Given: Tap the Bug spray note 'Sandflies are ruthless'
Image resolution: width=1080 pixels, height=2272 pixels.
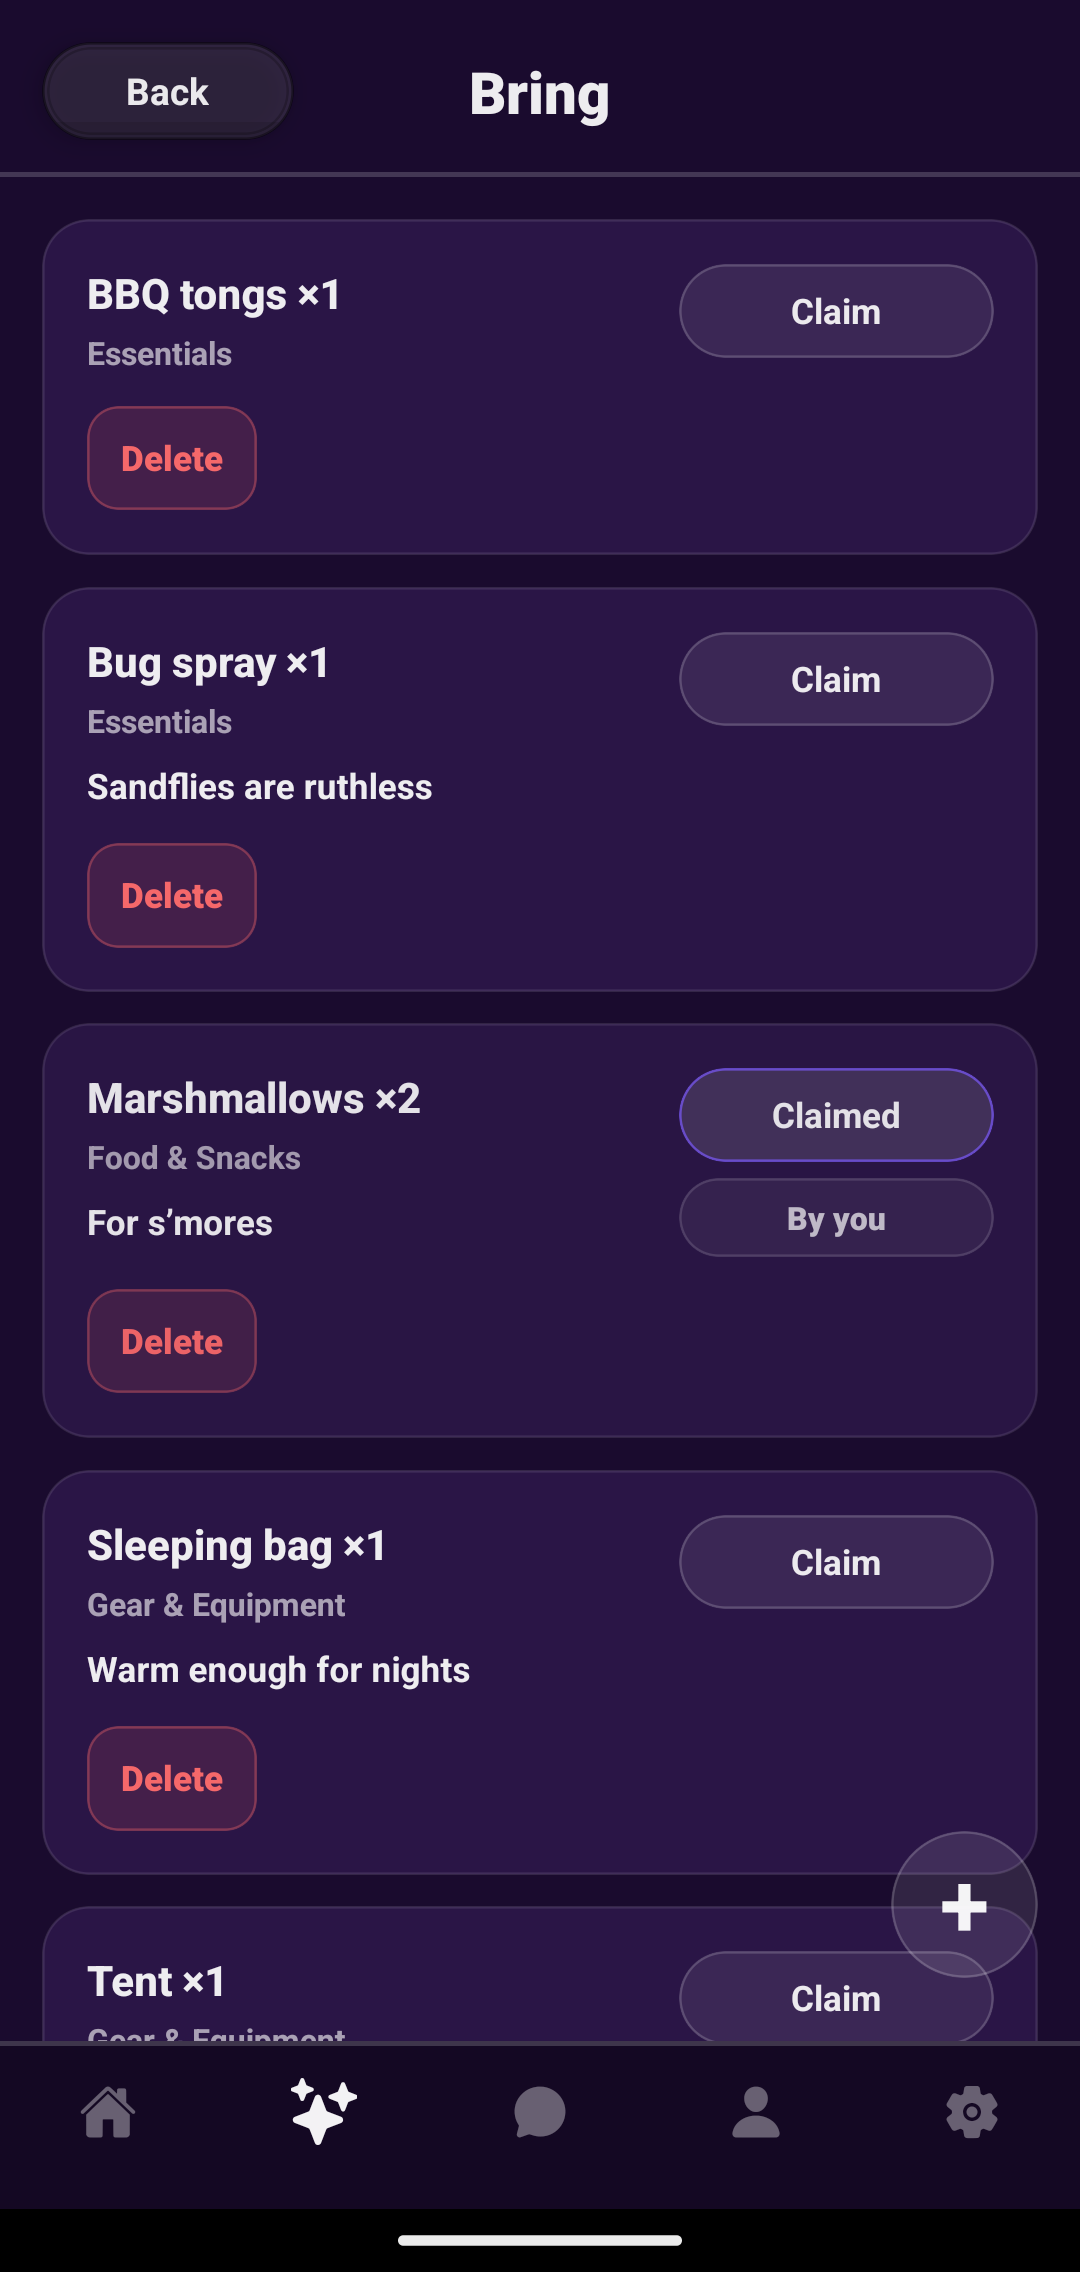Looking at the screenshot, I should click(260, 787).
